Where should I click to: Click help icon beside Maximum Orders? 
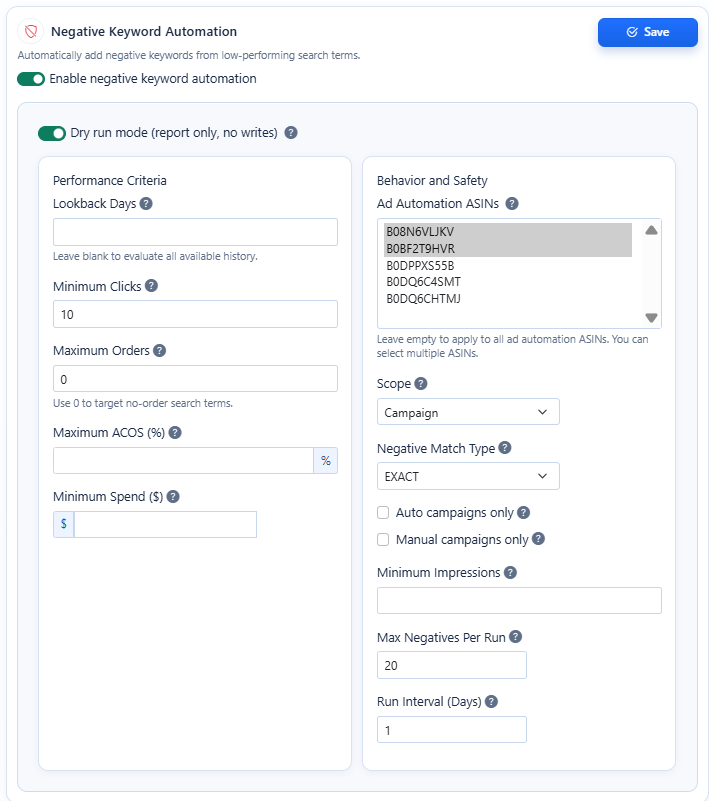pyautogui.click(x=159, y=351)
